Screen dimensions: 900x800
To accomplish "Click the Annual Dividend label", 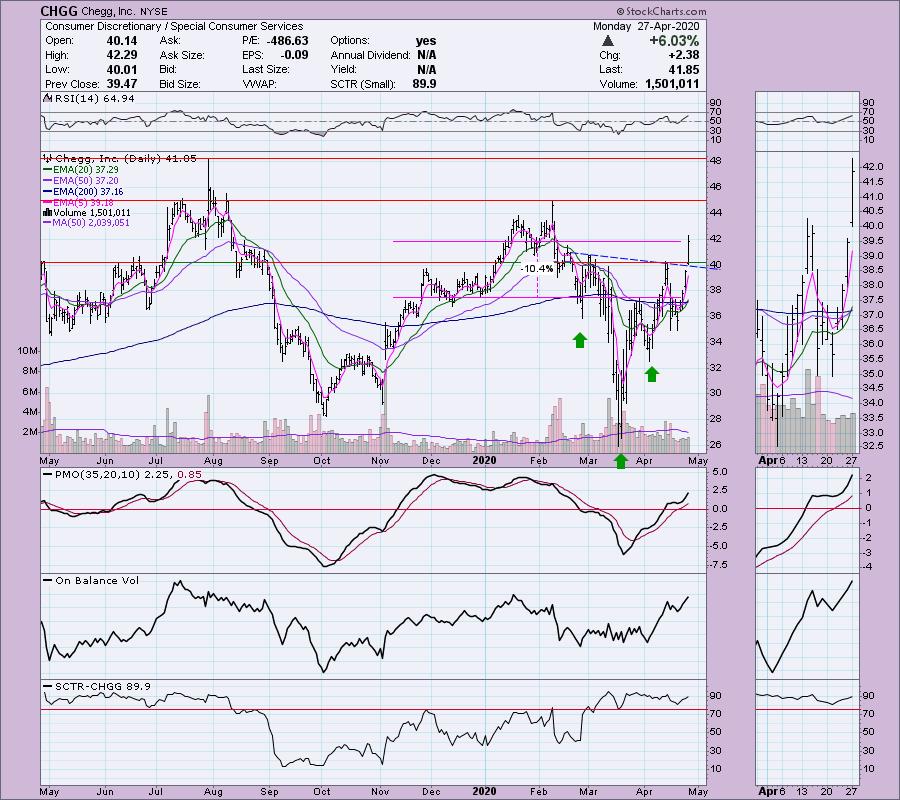I will [370, 55].
